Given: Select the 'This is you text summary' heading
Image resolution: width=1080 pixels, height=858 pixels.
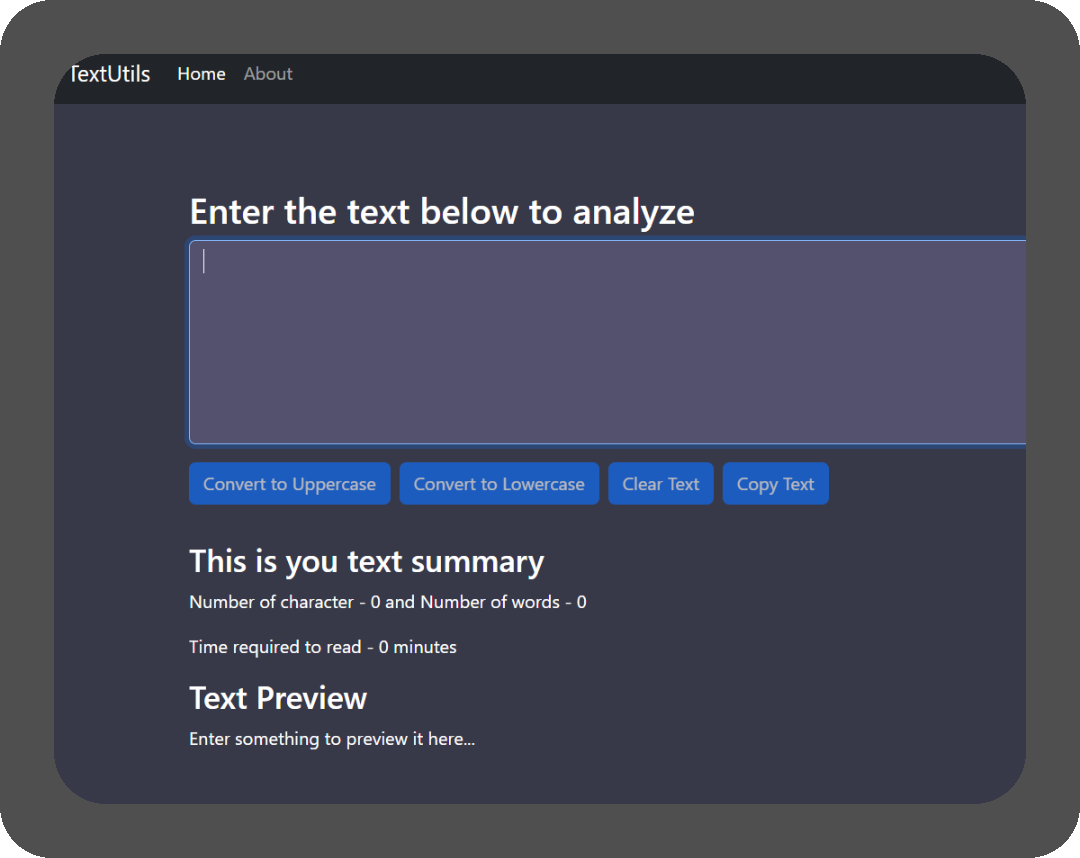Looking at the screenshot, I should 366,561.
